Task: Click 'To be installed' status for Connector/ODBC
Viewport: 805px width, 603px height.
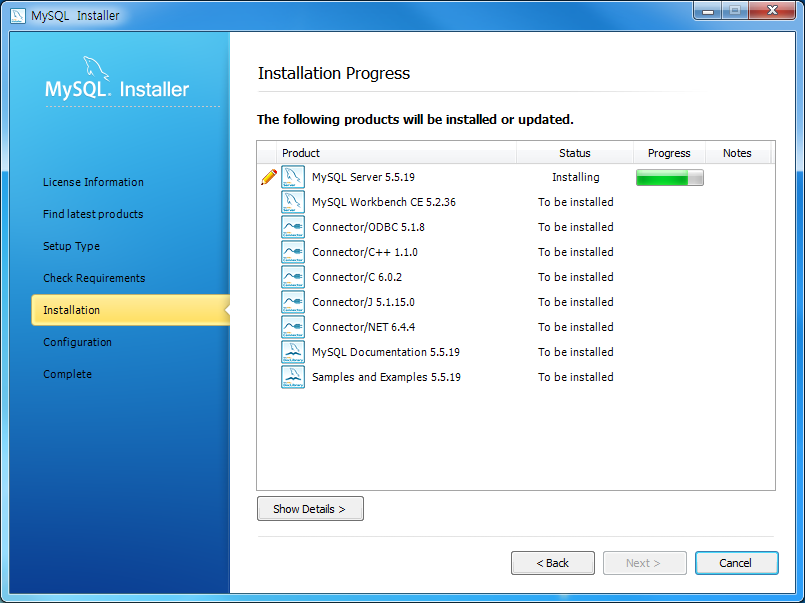Action: point(576,227)
